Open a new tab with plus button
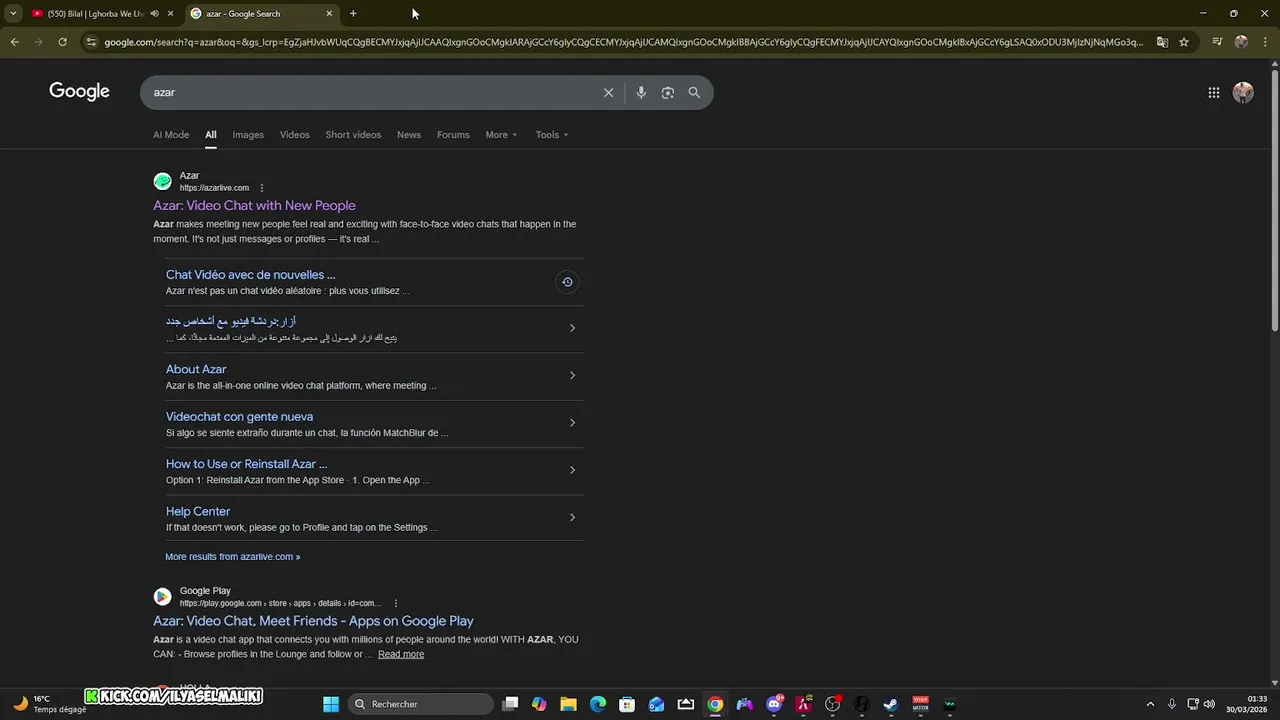The height and width of the screenshot is (720, 1280). (x=353, y=13)
